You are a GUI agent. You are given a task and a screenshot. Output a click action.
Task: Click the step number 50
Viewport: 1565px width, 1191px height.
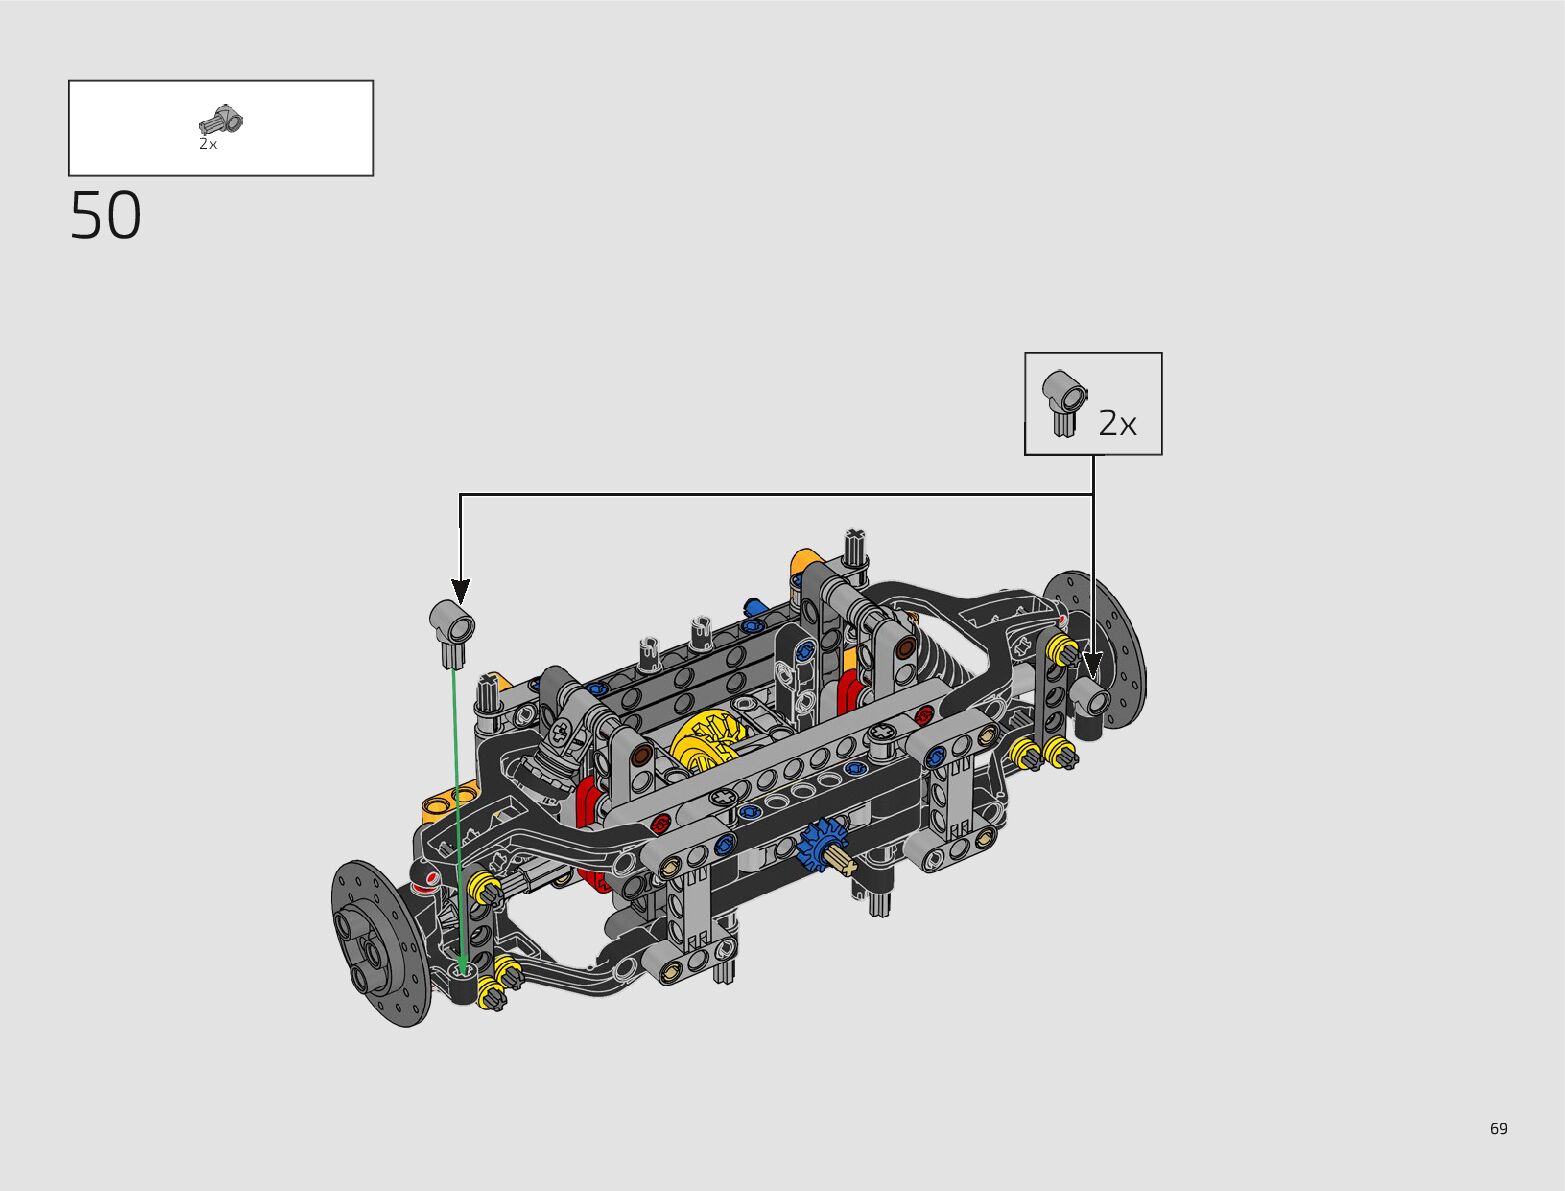pyautogui.click(x=106, y=216)
